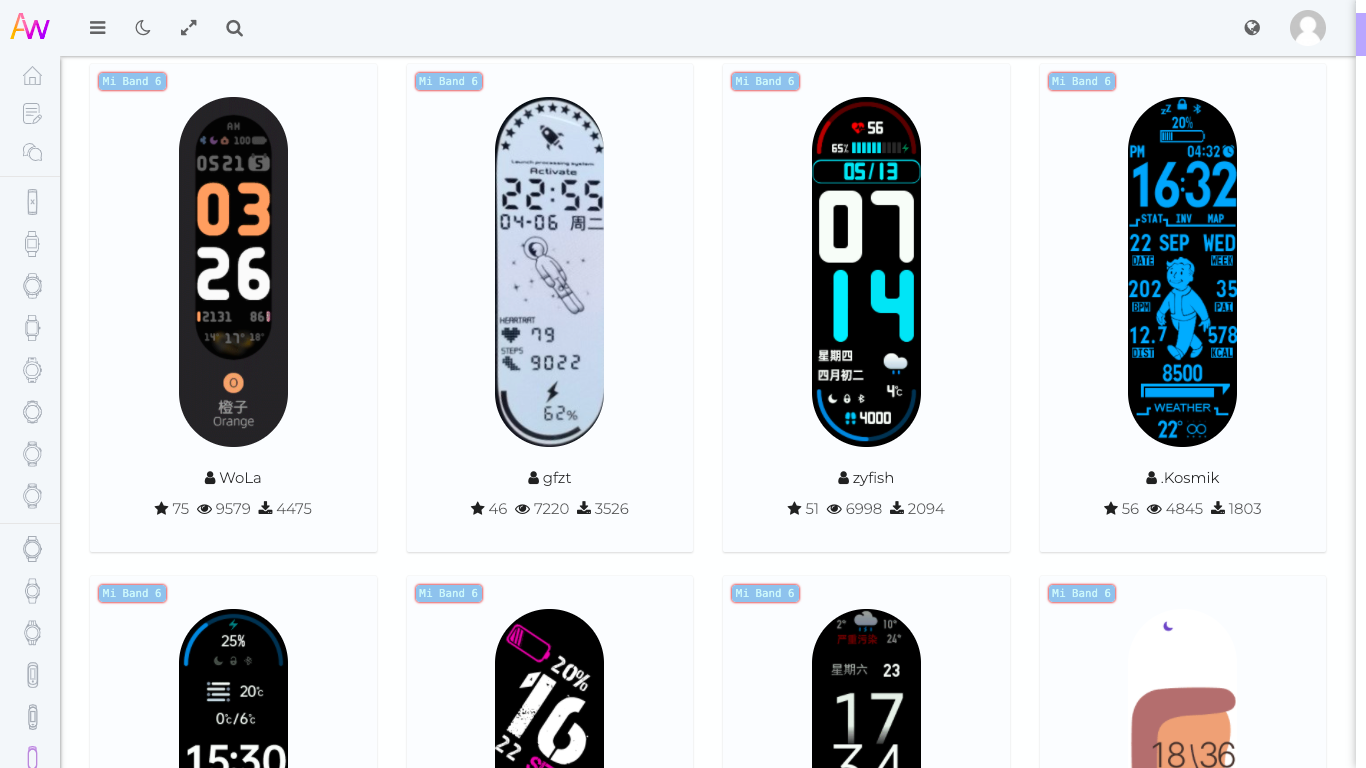Click the star rating 46 on gfzt card

tap(489, 509)
